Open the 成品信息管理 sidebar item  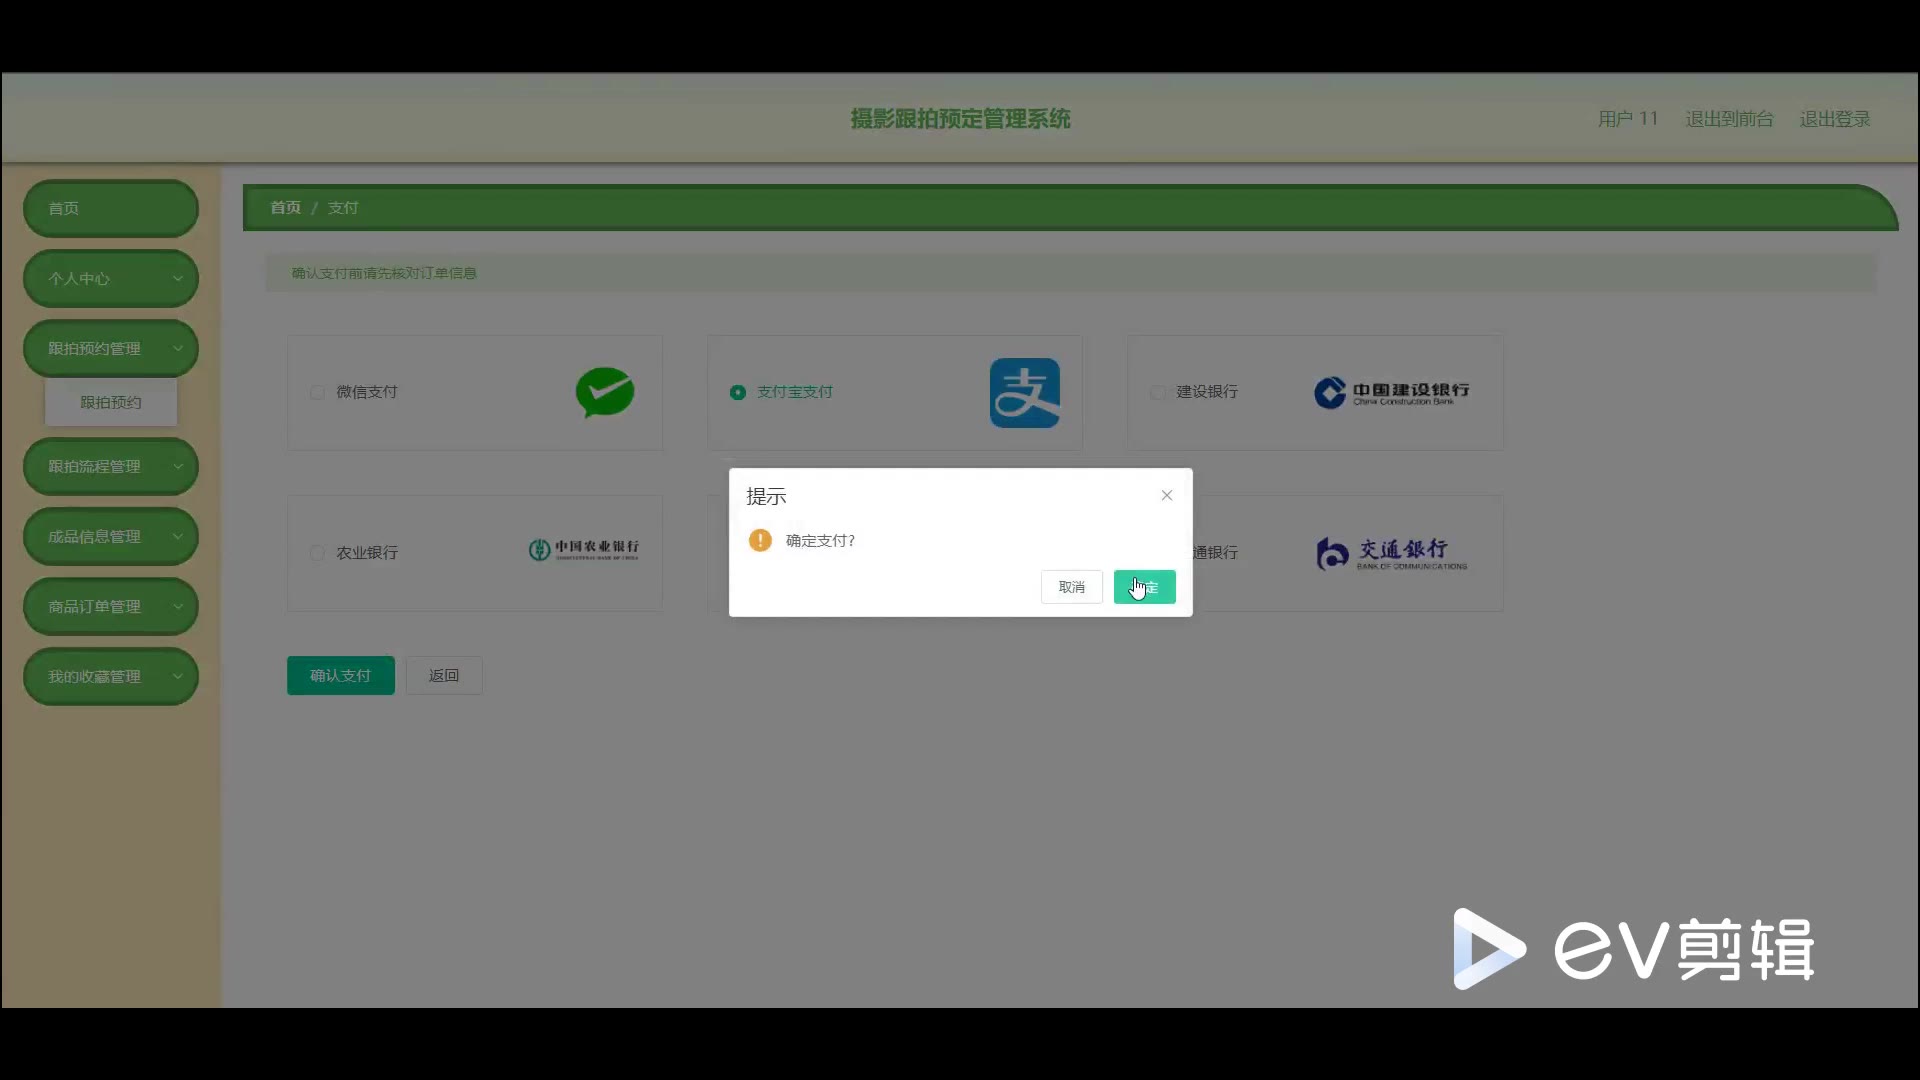click(x=111, y=536)
